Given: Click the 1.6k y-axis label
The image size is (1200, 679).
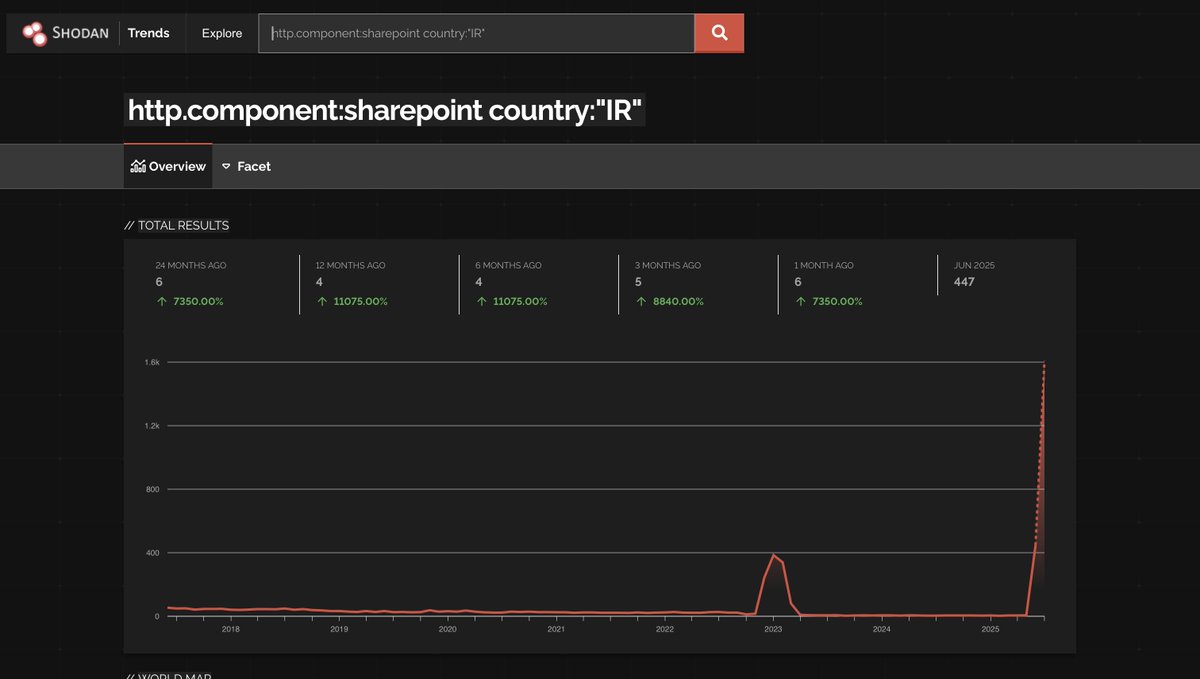Looking at the screenshot, I should pyautogui.click(x=152, y=362).
